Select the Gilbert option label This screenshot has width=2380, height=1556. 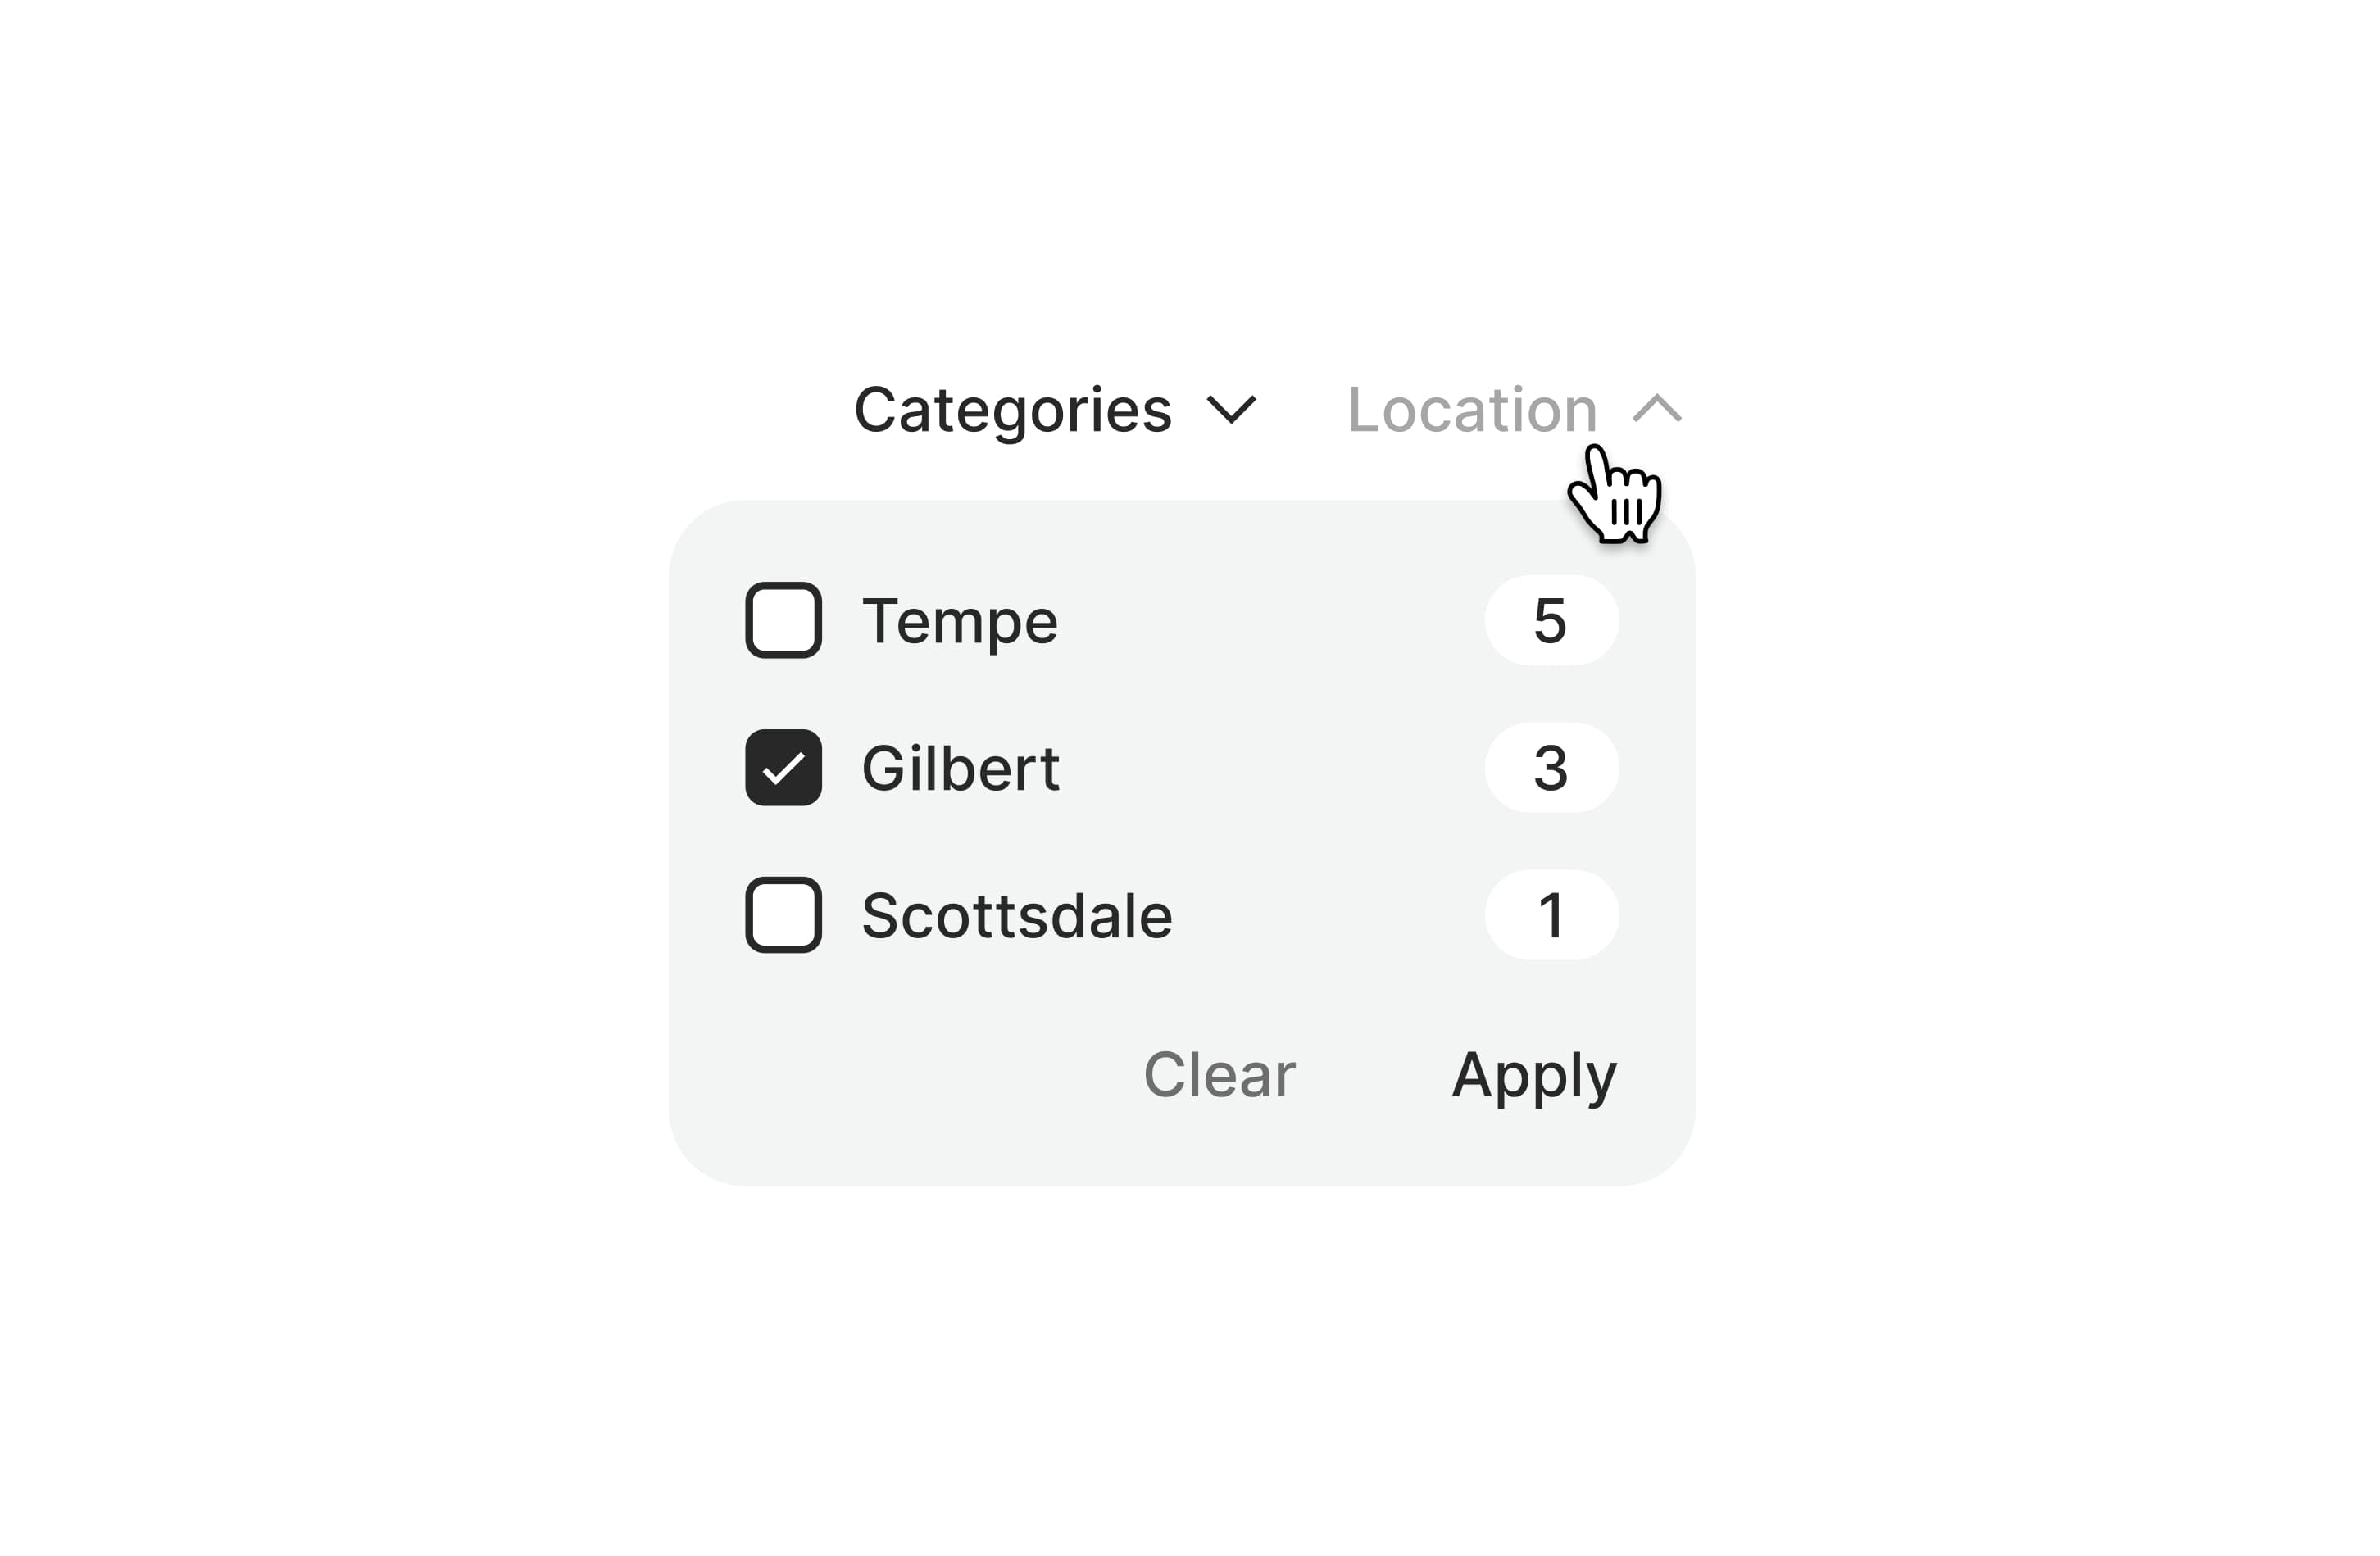[x=960, y=768]
